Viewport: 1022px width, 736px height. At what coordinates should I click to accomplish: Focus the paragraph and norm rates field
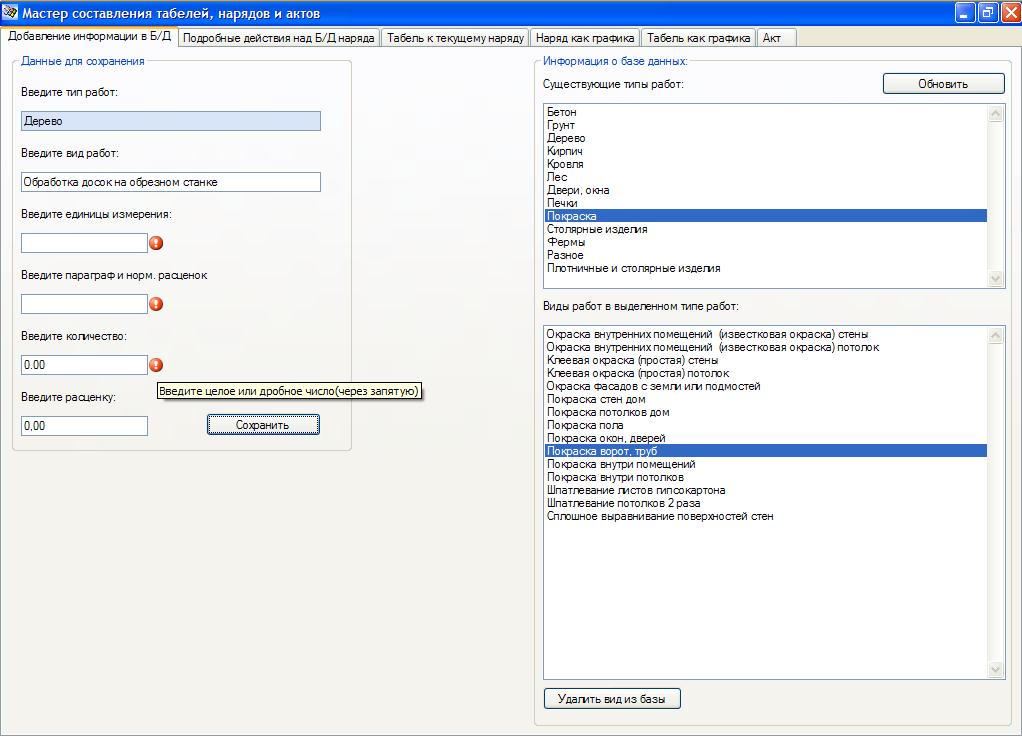pos(84,304)
